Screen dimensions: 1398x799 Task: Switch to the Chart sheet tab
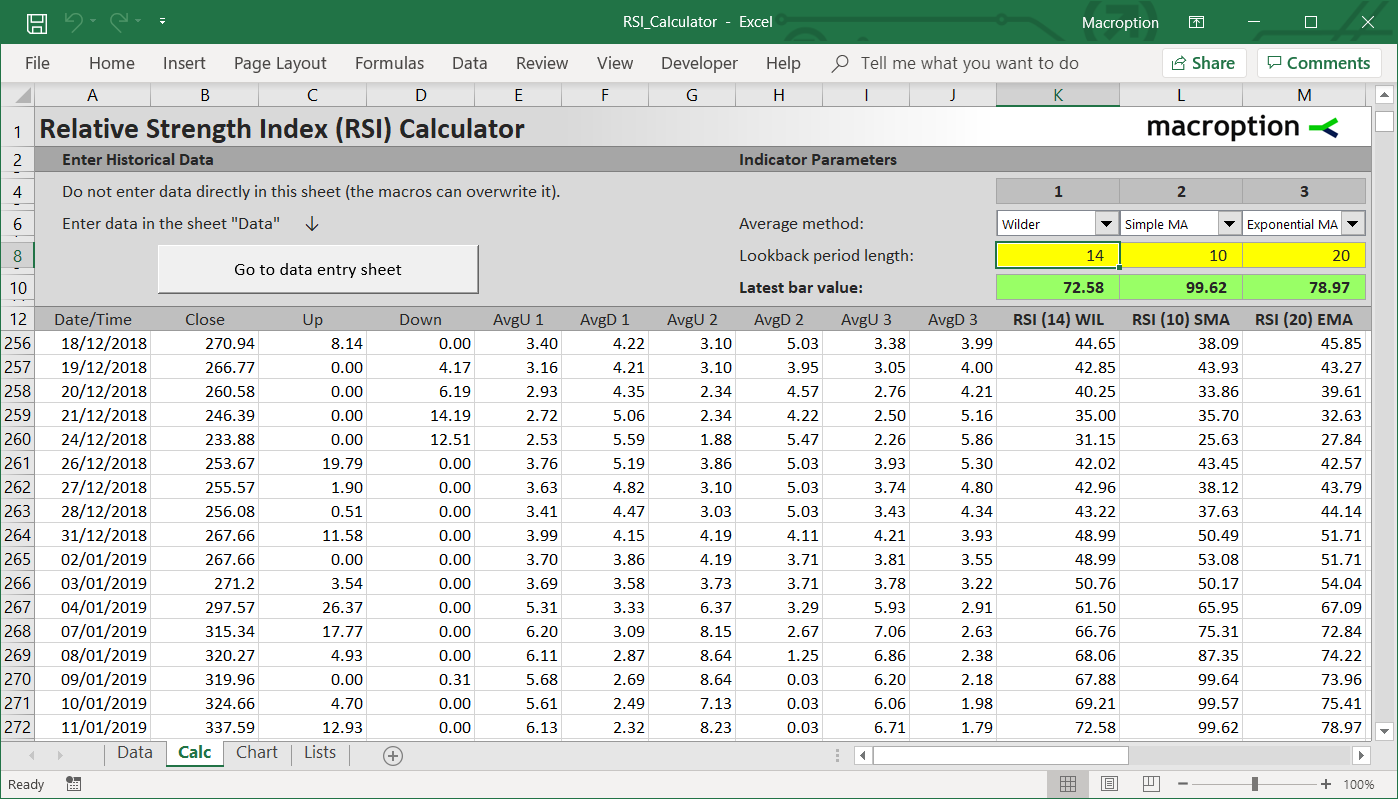[257, 753]
